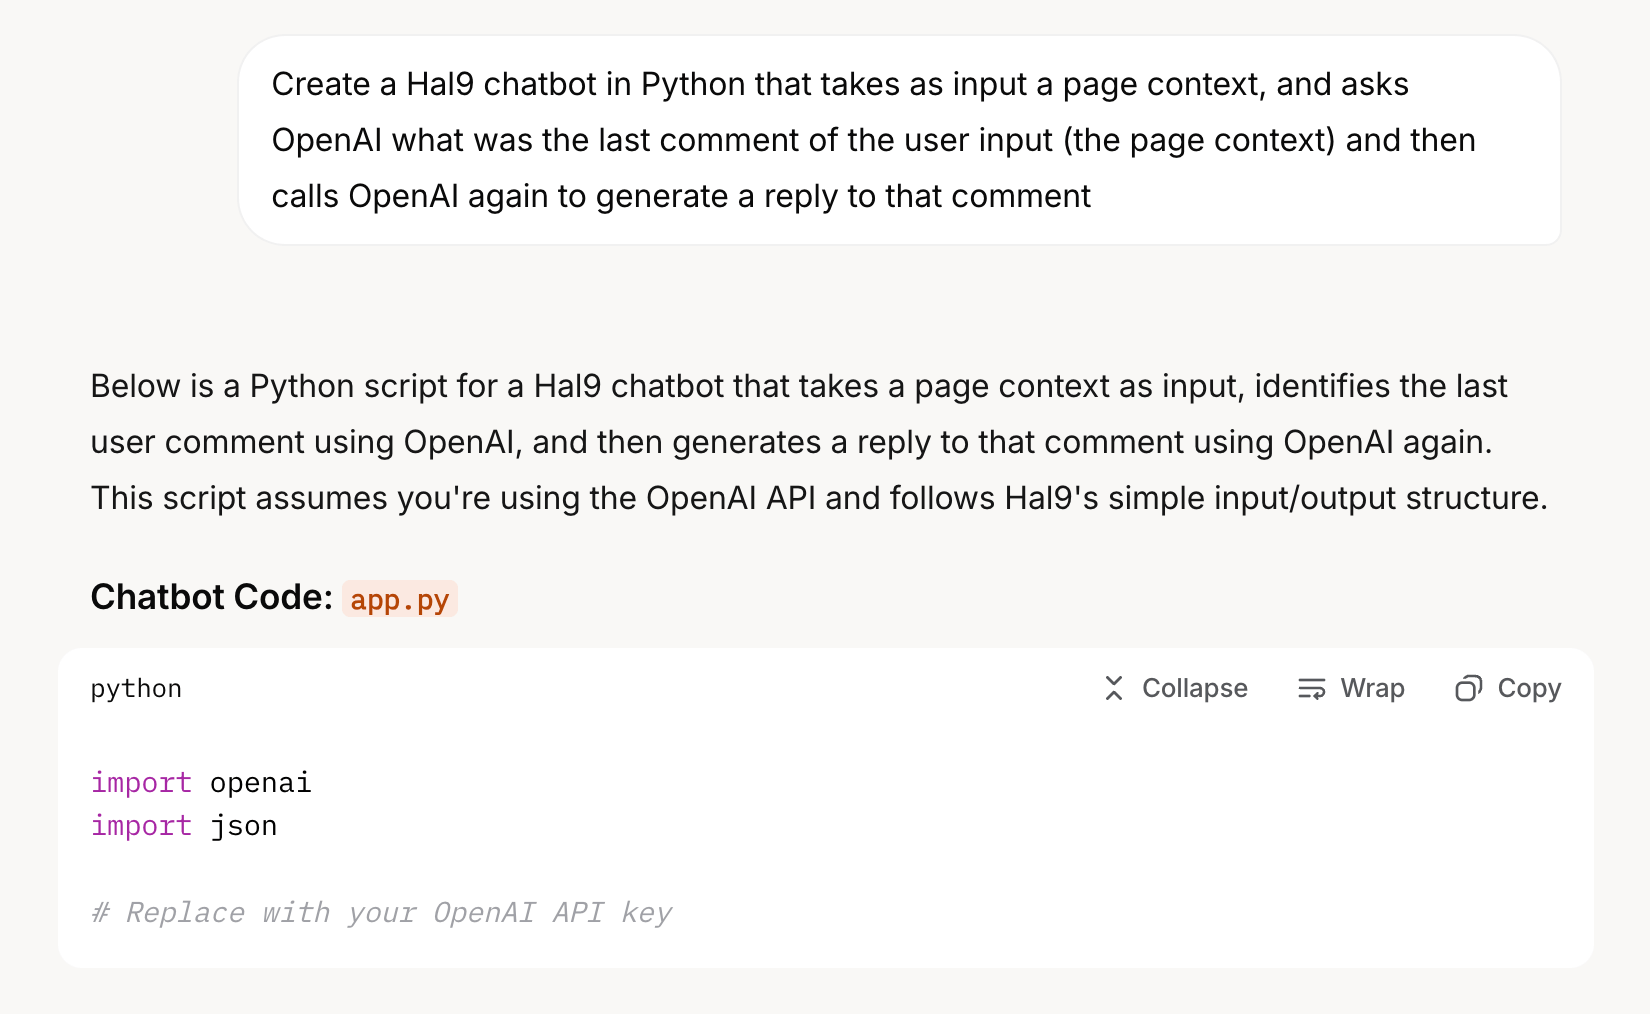Viewport: 1650px width, 1014px height.
Task: Click the Wrap lines icon
Action: tap(1311, 688)
